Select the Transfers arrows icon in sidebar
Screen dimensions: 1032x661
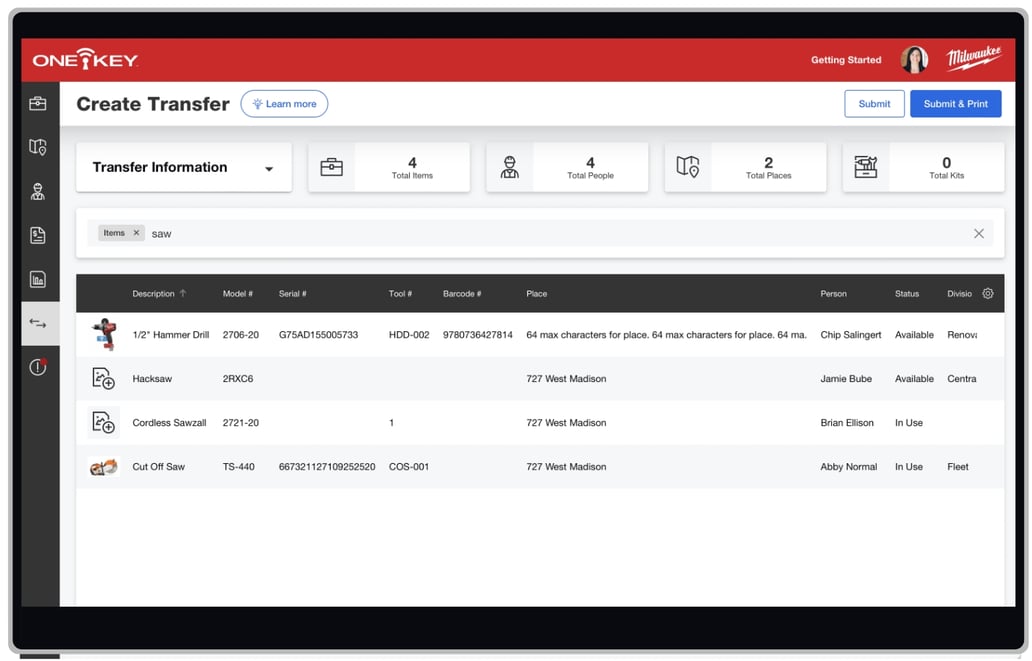click(x=38, y=323)
